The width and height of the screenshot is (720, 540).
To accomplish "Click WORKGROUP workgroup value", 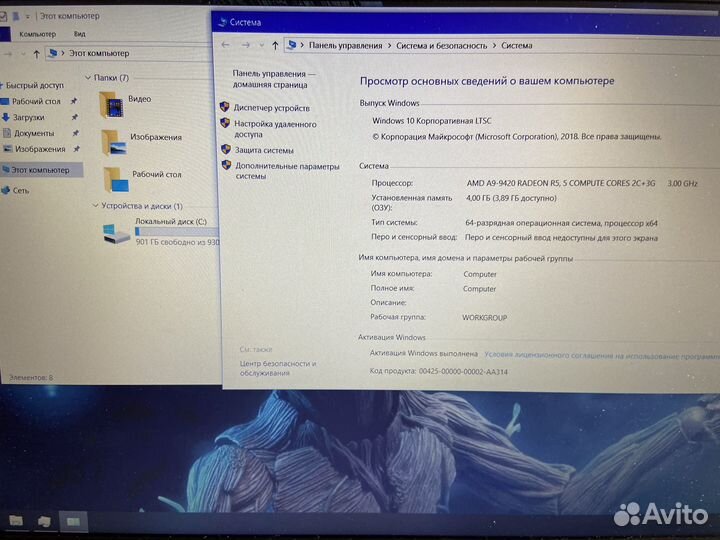I will pos(484,318).
